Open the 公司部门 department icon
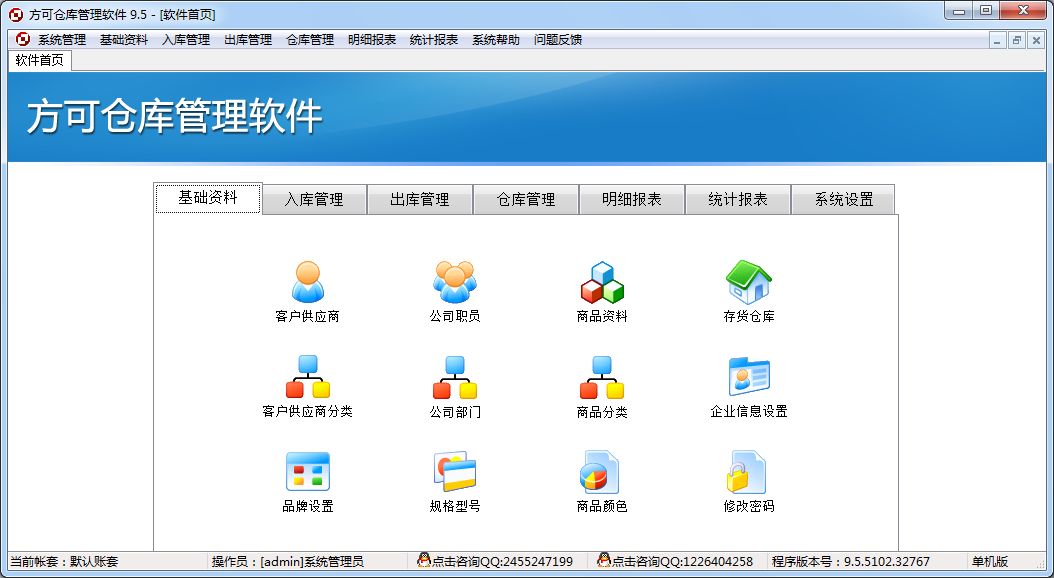 [454, 382]
